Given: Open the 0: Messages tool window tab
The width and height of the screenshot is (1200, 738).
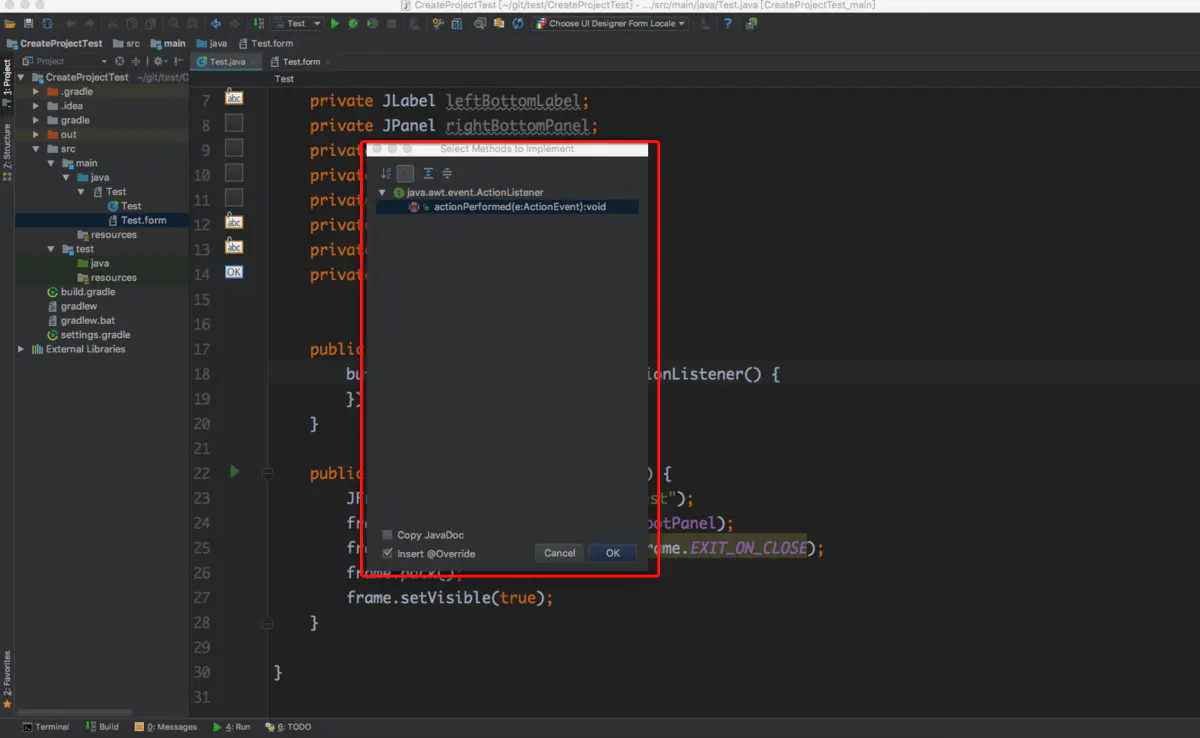Looking at the screenshot, I should pyautogui.click(x=166, y=727).
